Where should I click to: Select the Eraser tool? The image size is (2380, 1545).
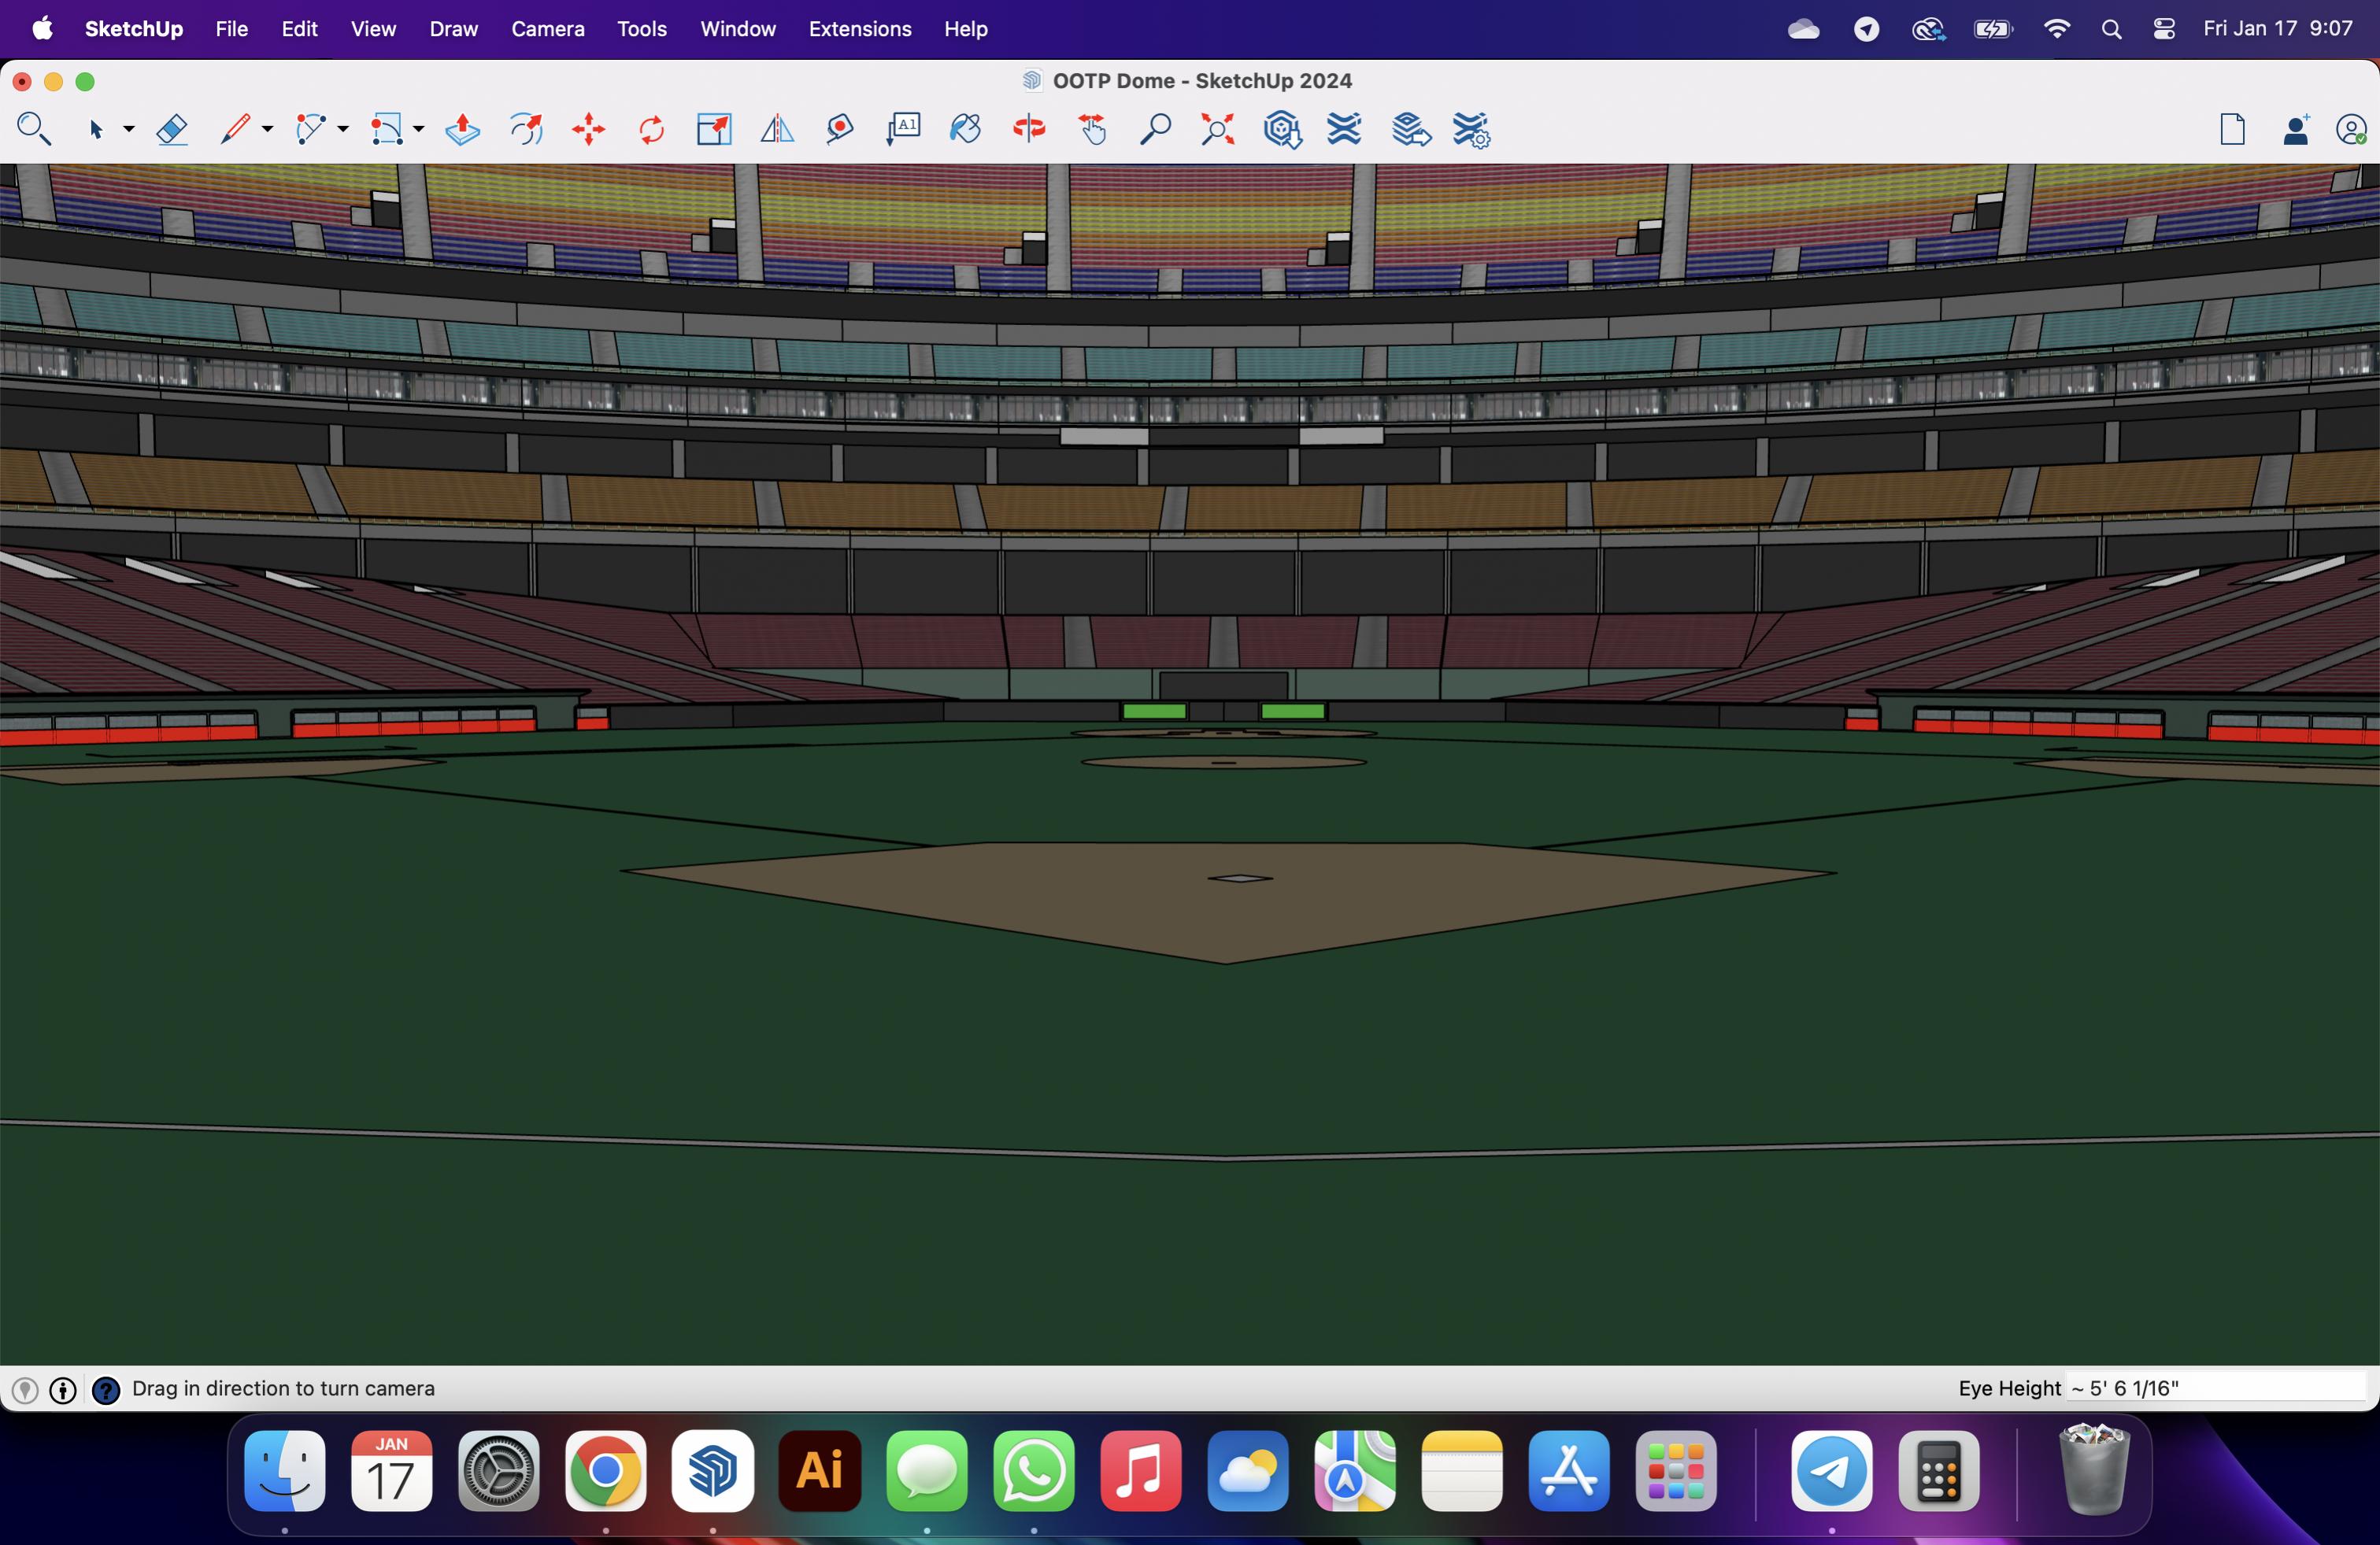coord(172,130)
